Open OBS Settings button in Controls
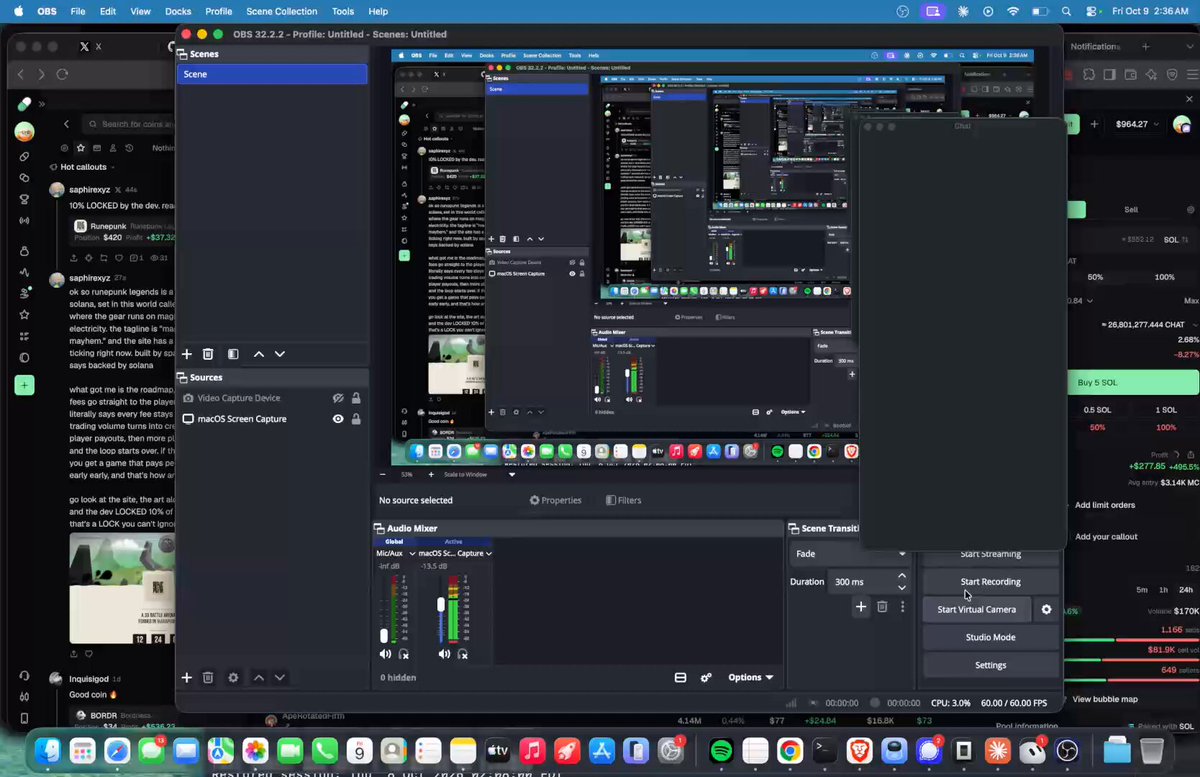Viewport: 1200px width, 777px height. click(x=990, y=665)
